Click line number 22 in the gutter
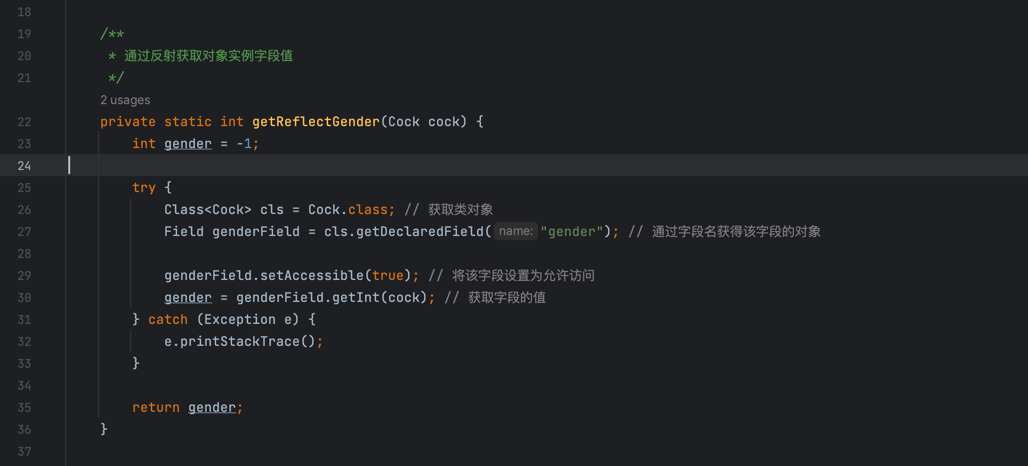The width and height of the screenshot is (1028, 466). tap(24, 122)
